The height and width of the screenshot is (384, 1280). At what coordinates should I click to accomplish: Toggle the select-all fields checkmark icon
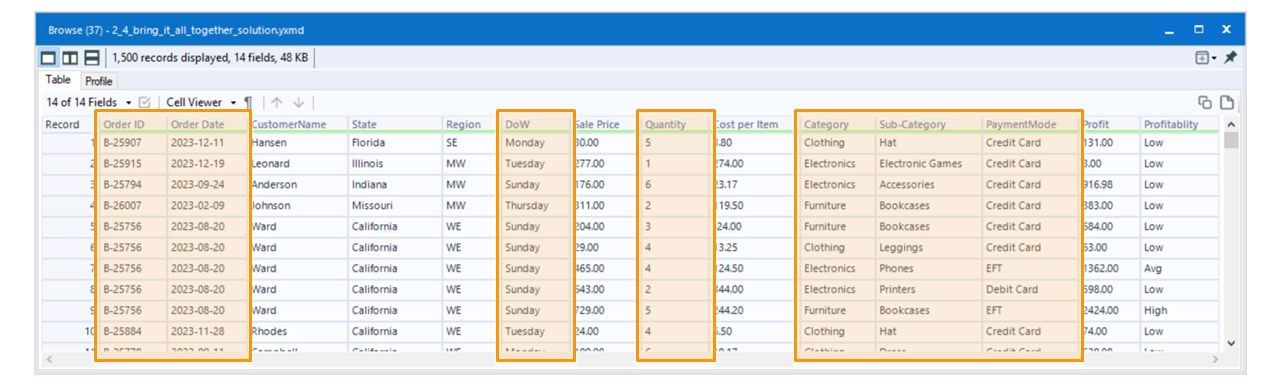point(144,102)
